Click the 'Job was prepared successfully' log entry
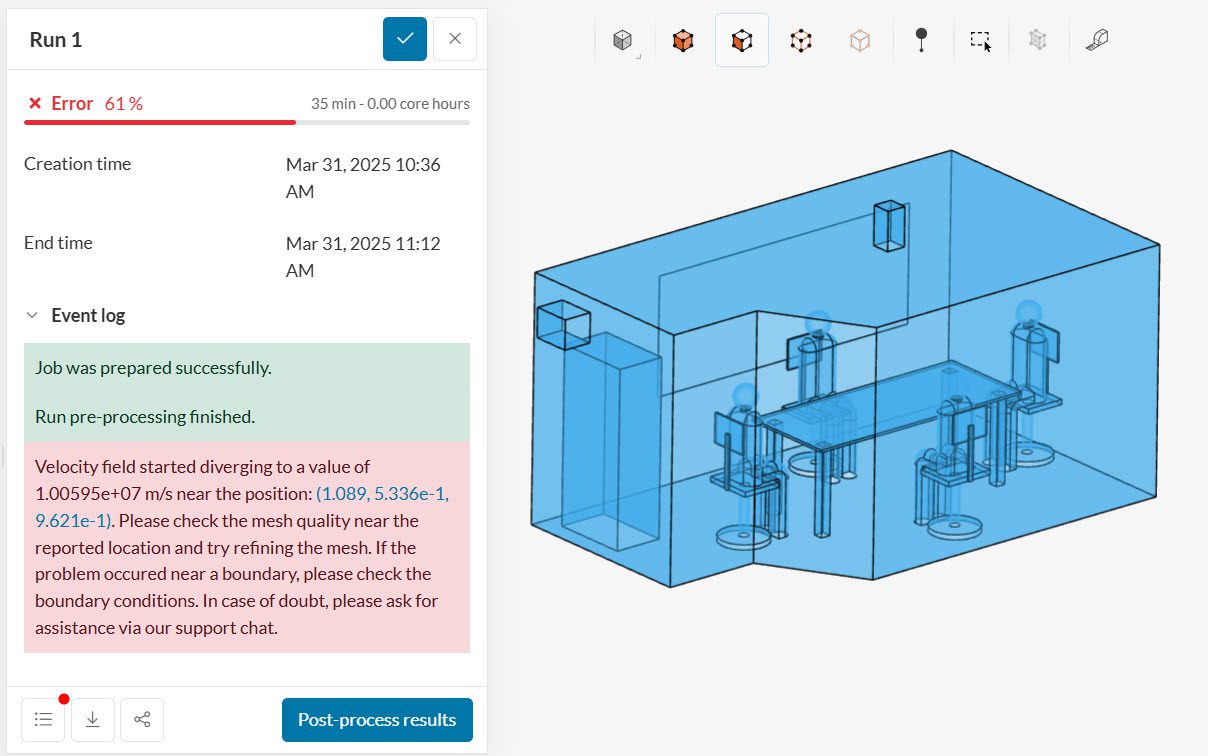Image resolution: width=1208 pixels, height=756 pixels. [153, 367]
